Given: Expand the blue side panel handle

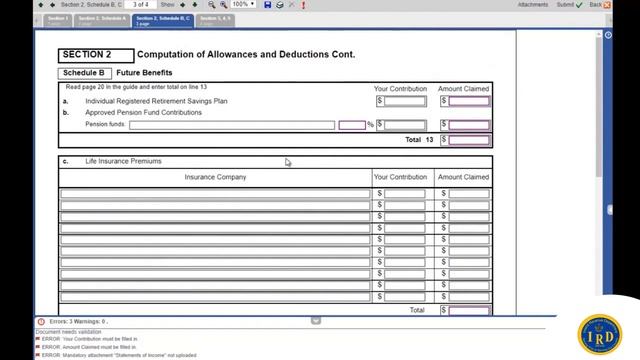Looking at the screenshot, I should (x=610, y=210).
